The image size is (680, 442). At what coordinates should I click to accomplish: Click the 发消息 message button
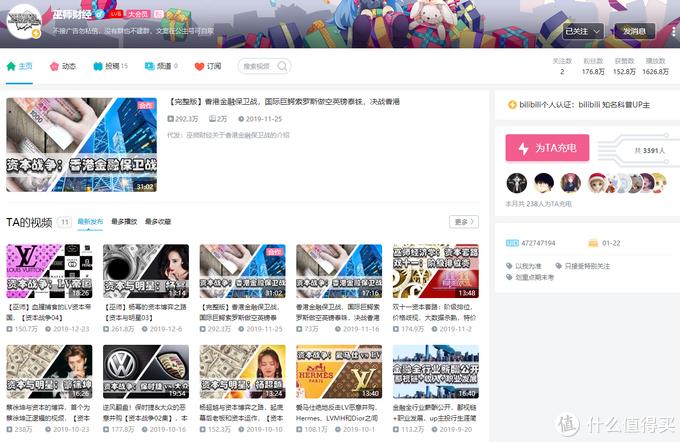(634, 31)
